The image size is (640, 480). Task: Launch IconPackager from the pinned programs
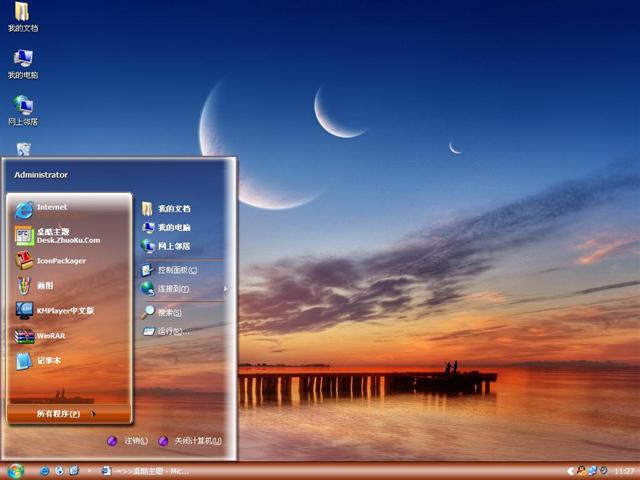click(x=60, y=261)
